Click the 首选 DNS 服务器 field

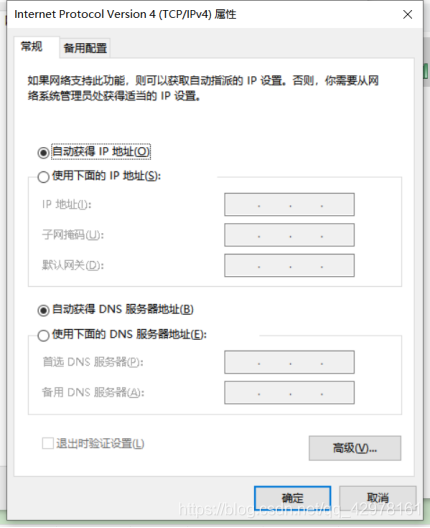pyautogui.click(x=289, y=362)
